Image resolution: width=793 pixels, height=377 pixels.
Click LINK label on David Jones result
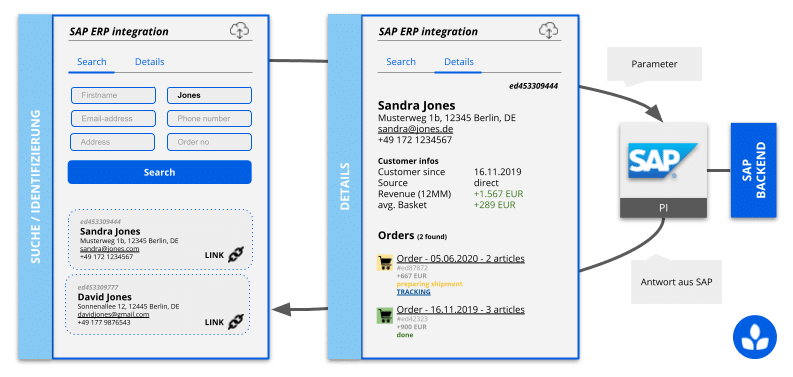214,322
